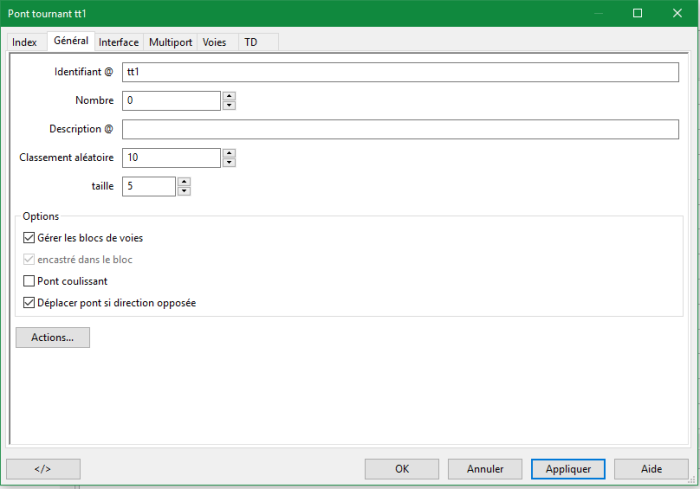Increase the Nombre value with up arrow
This screenshot has width=700, height=489.
[x=229, y=96]
